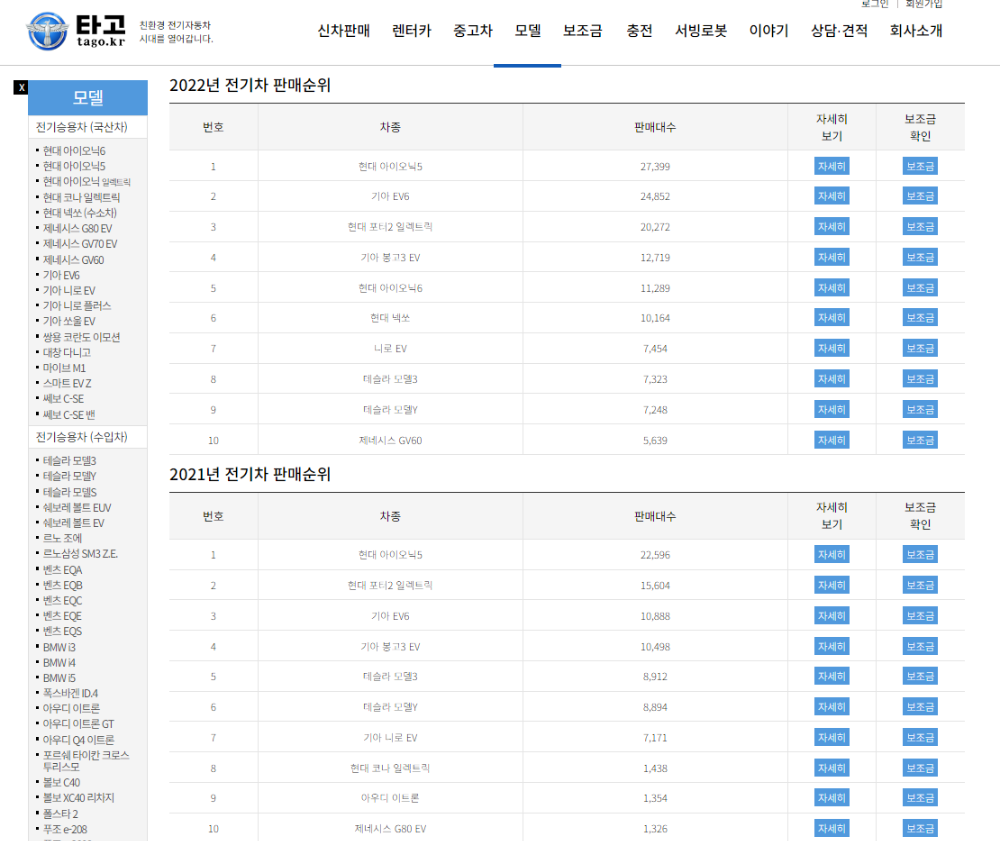Screen dimensions: 1000x841
Task: Open 기아 EV6 sidebar link
Action: tap(61, 275)
